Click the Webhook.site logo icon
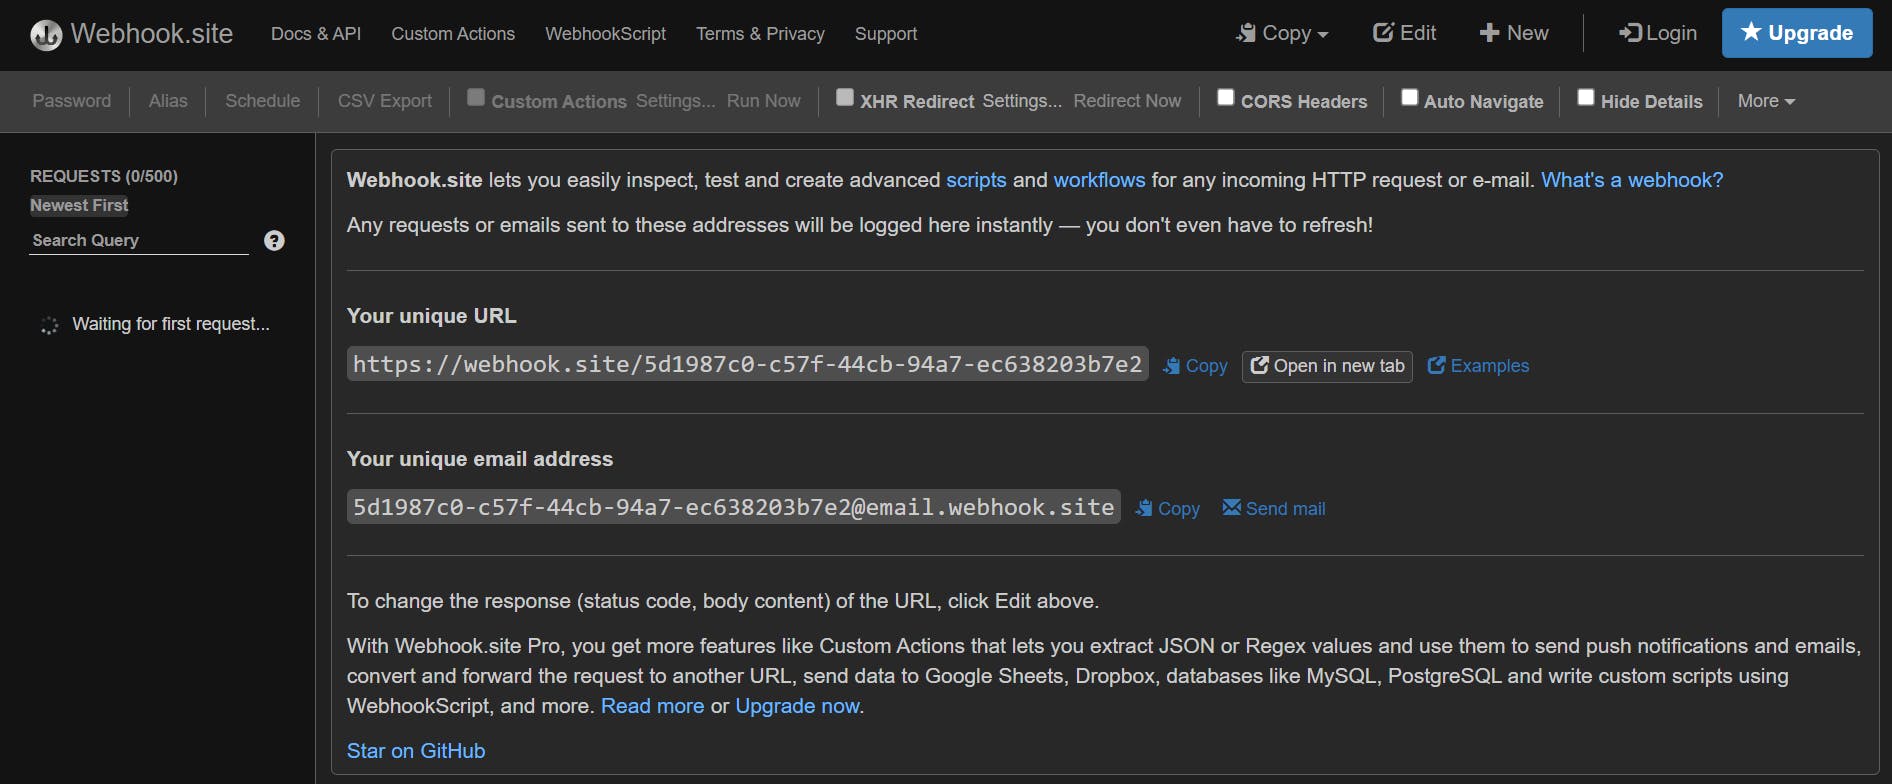Image resolution: width=1892 pixels, height=784 pixels. [x=46, y=34]
